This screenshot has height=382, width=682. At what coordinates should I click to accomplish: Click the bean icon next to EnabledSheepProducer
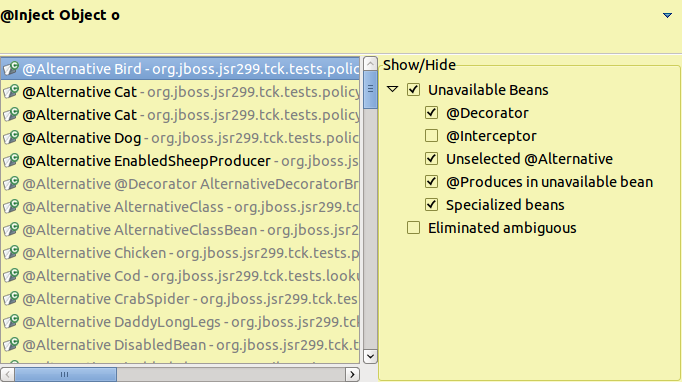[x=11, y=161]
